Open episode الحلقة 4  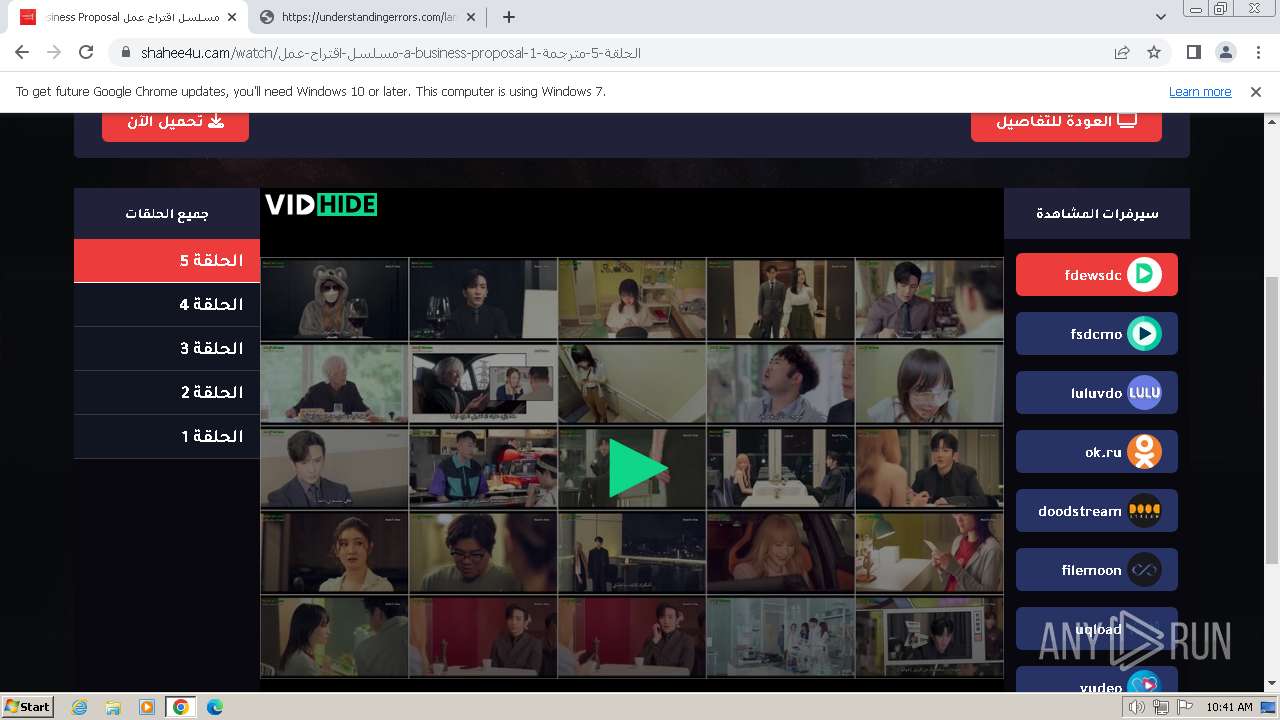(x=167, y=305)
